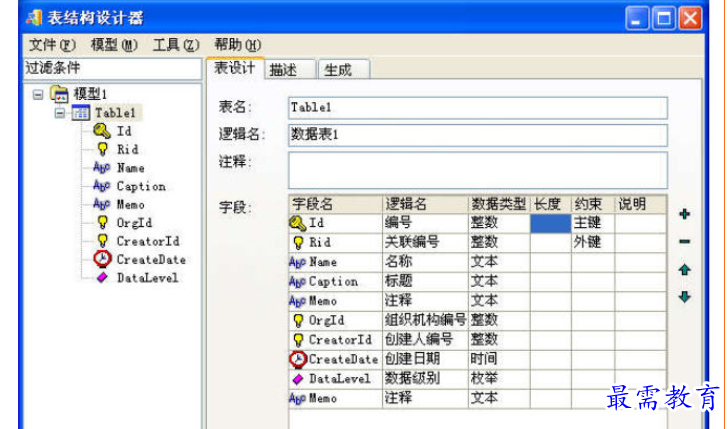Click the minus icon to remove field
Image resolution: width=728 pixels, height=429 pixels.
(x=684, y=241)
